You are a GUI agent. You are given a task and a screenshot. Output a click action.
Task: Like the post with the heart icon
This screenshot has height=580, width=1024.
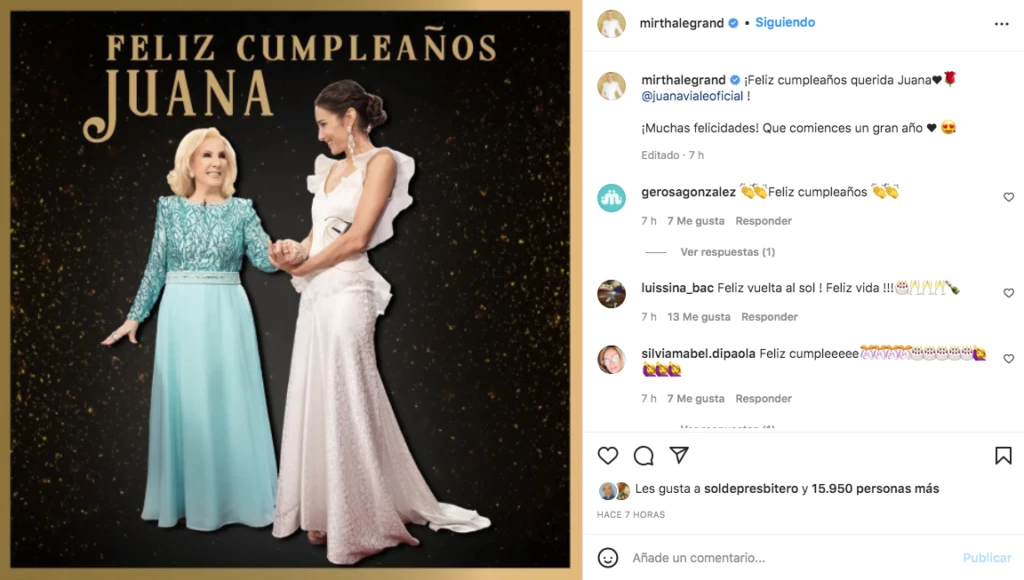(607, 455)
